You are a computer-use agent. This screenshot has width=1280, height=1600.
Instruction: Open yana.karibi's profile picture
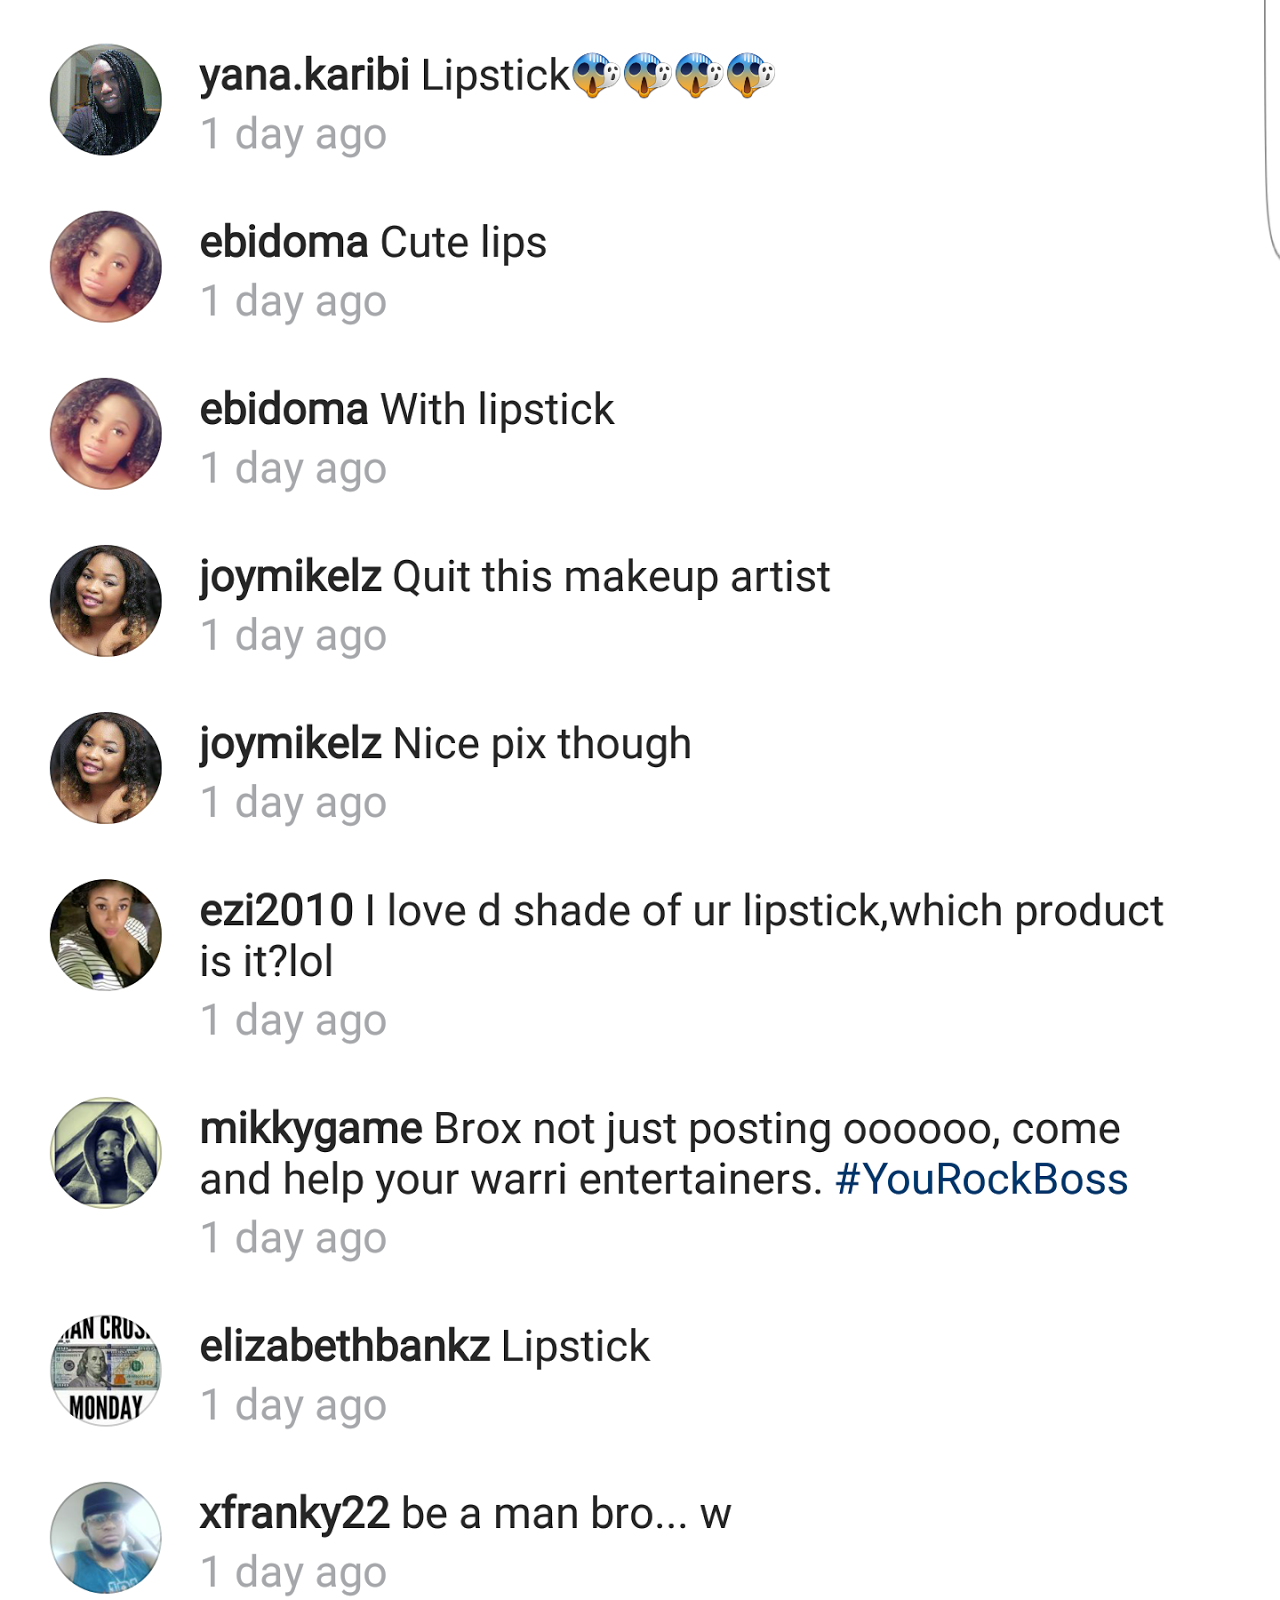pos(106,99)
